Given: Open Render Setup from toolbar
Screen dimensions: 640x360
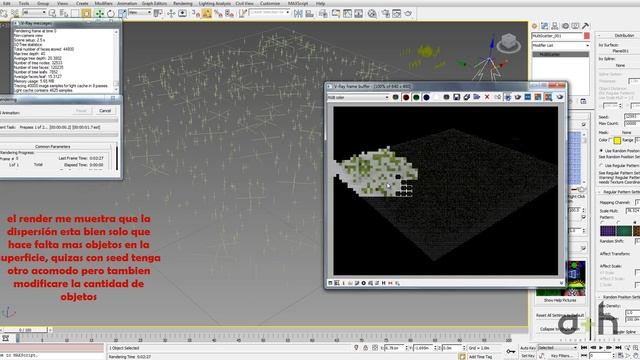Looking at the screenshot, I should coord(385,13).
